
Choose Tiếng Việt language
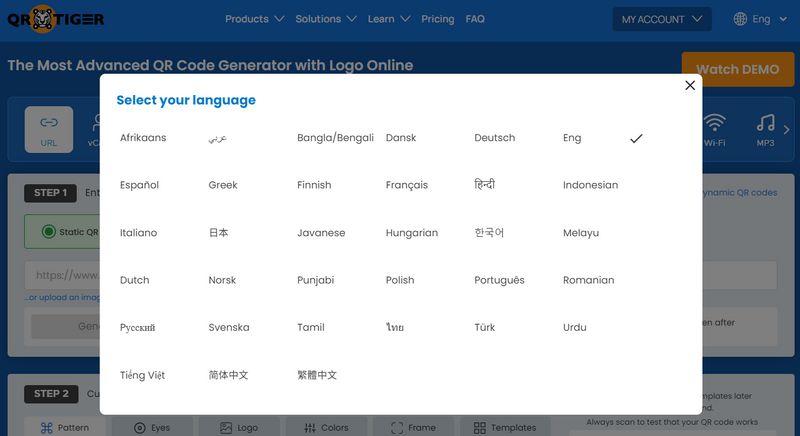coord(142,375)
